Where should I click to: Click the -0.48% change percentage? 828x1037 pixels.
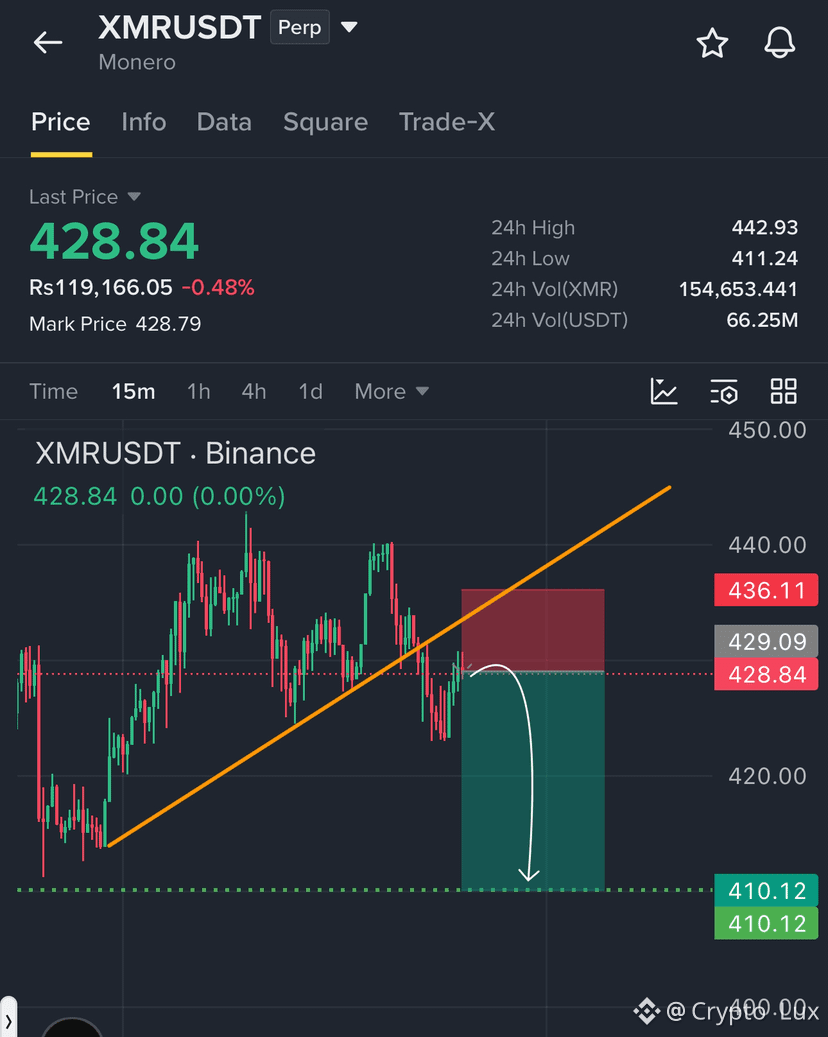[x=218, y=288]
